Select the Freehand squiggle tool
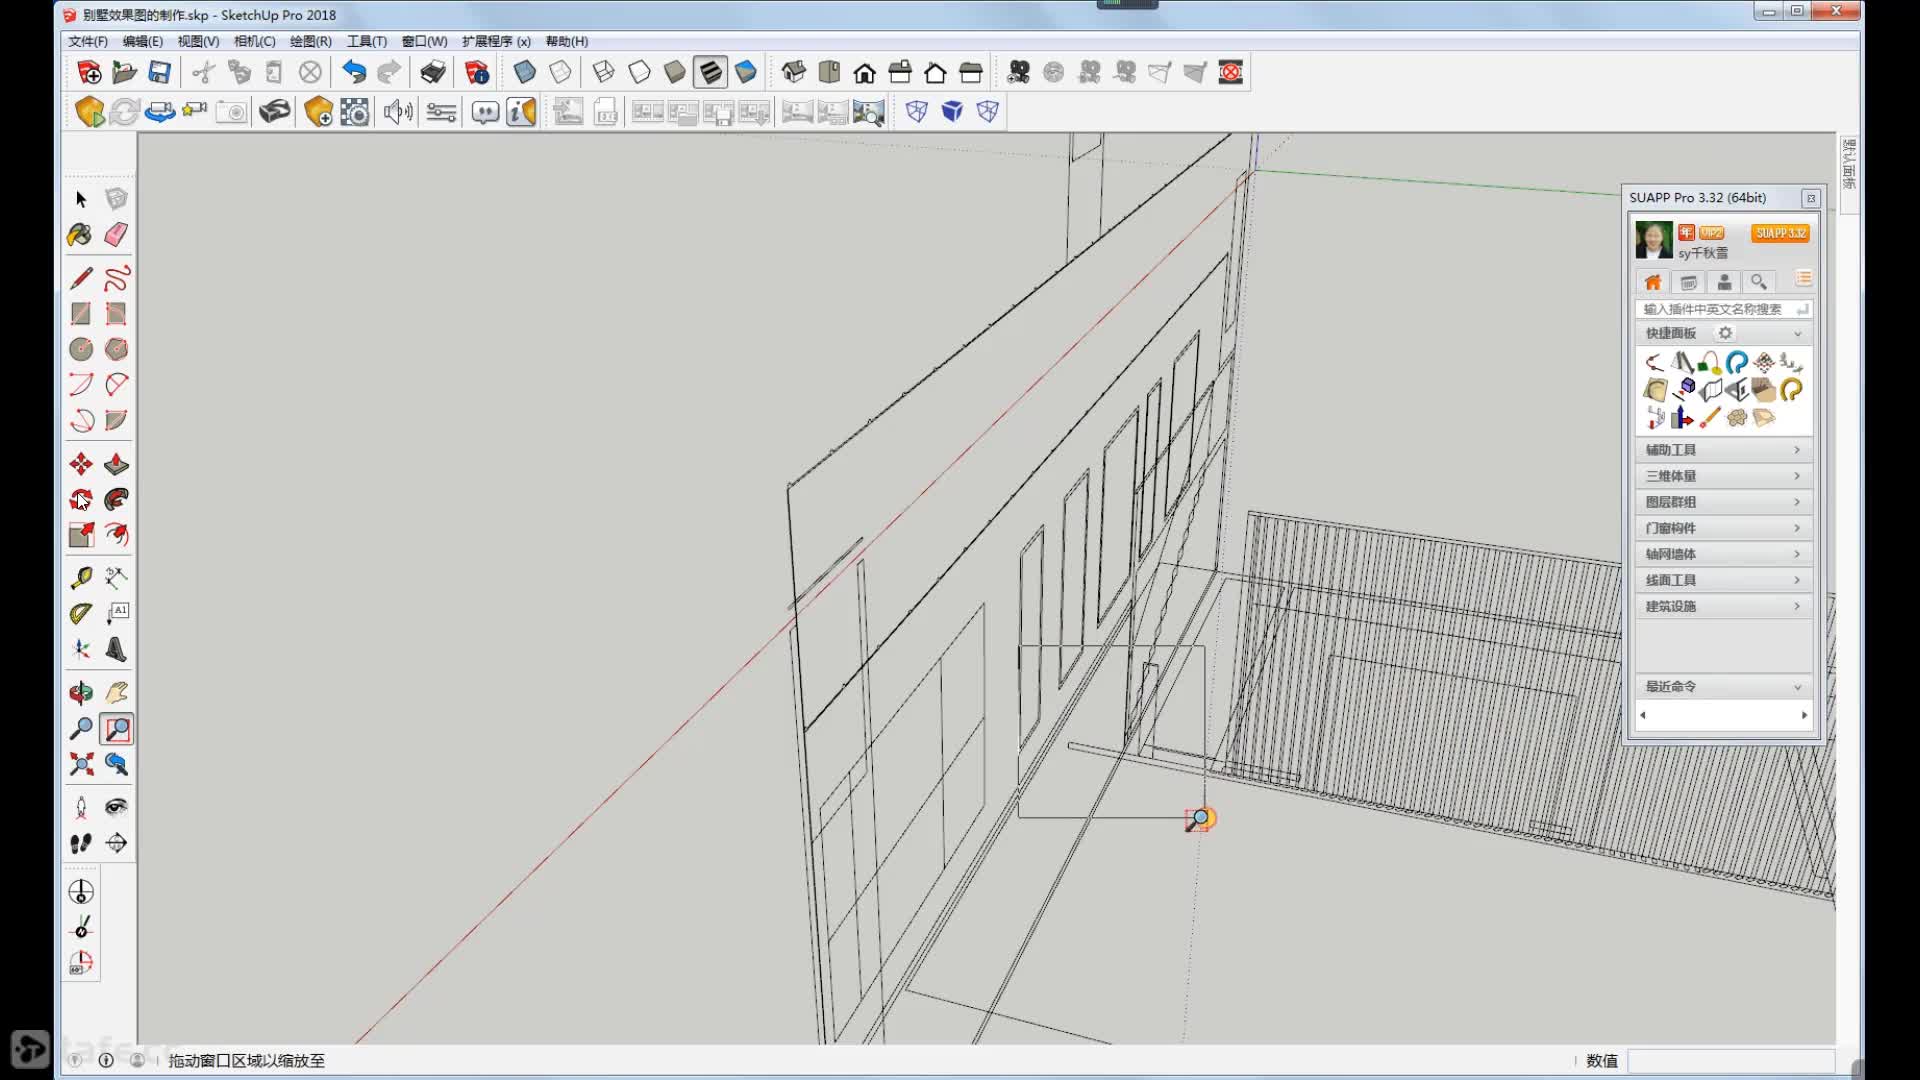The height and width of the screenshot is (1080, 1920). click(x=116, y=278)
